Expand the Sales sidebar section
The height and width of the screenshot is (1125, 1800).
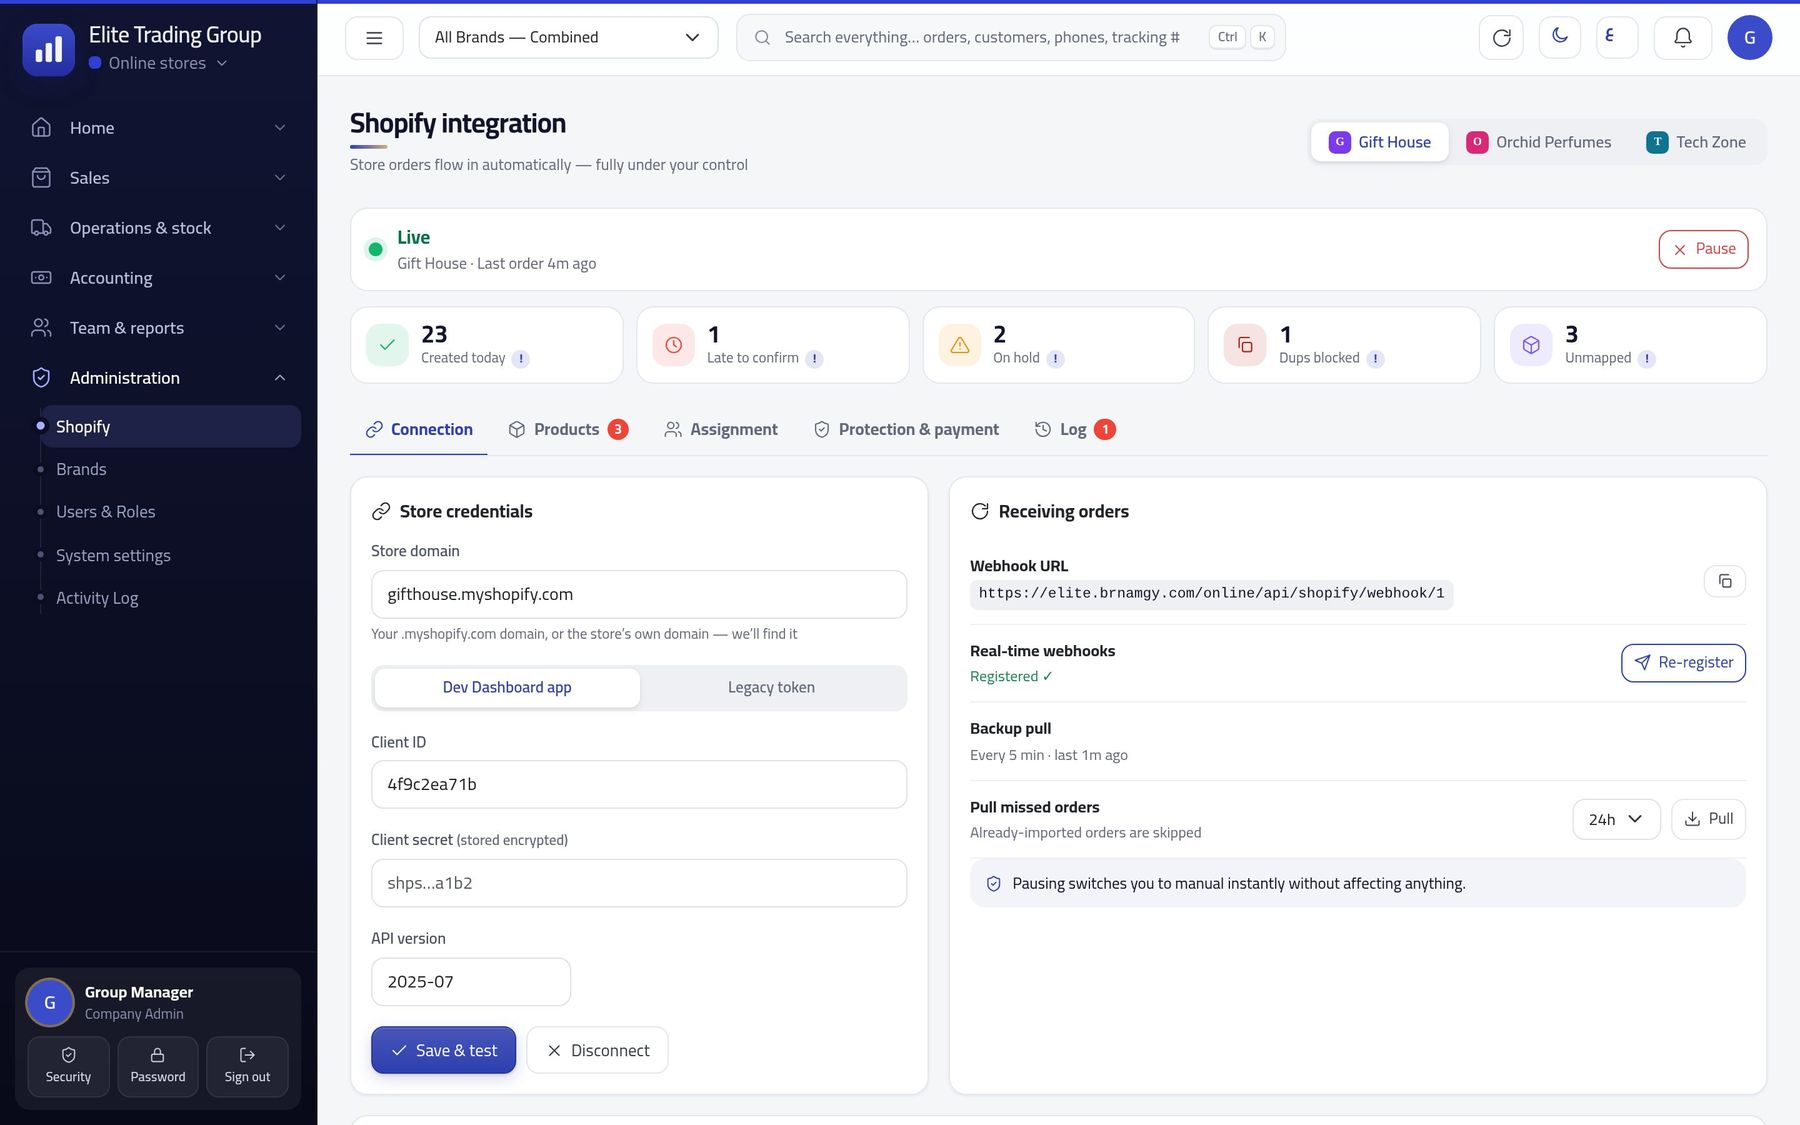click(158, 178)
